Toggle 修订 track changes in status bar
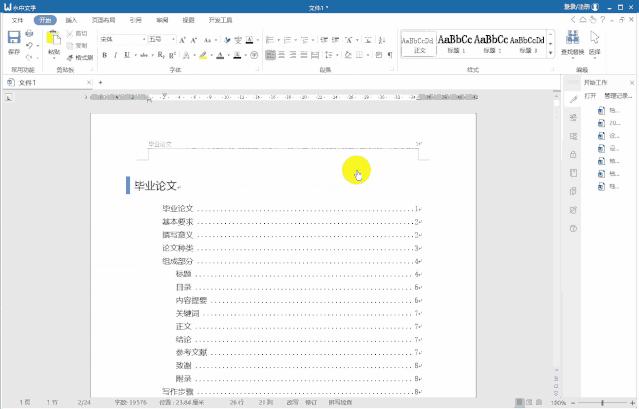This screenshot has width=639, height=409. pyautogui.click(x=311, y=402)
